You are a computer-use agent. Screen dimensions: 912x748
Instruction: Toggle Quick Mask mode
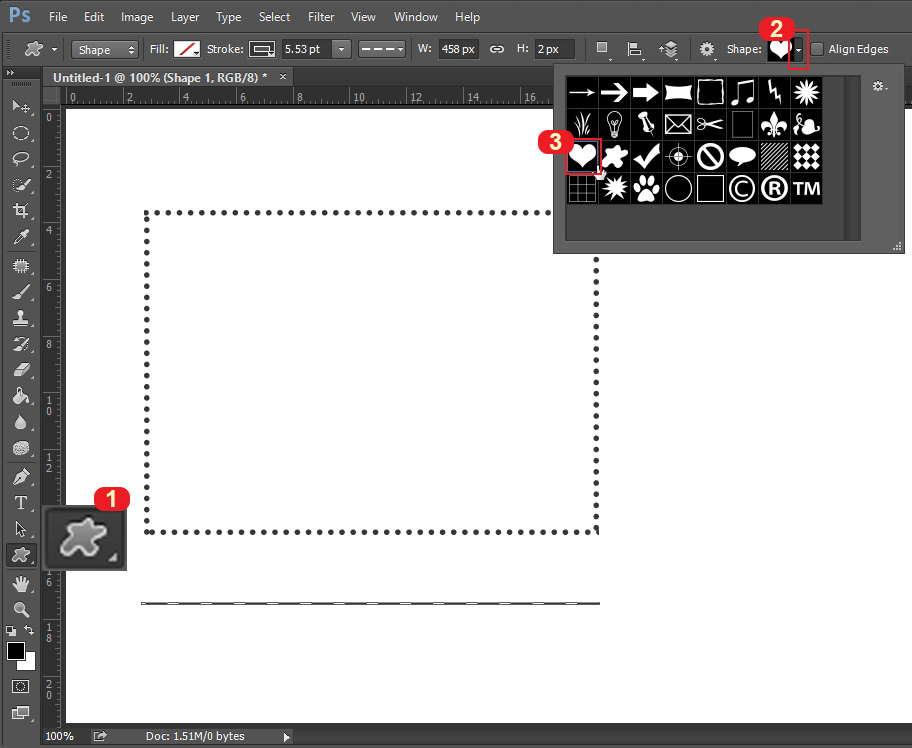(x=20, y=686)
